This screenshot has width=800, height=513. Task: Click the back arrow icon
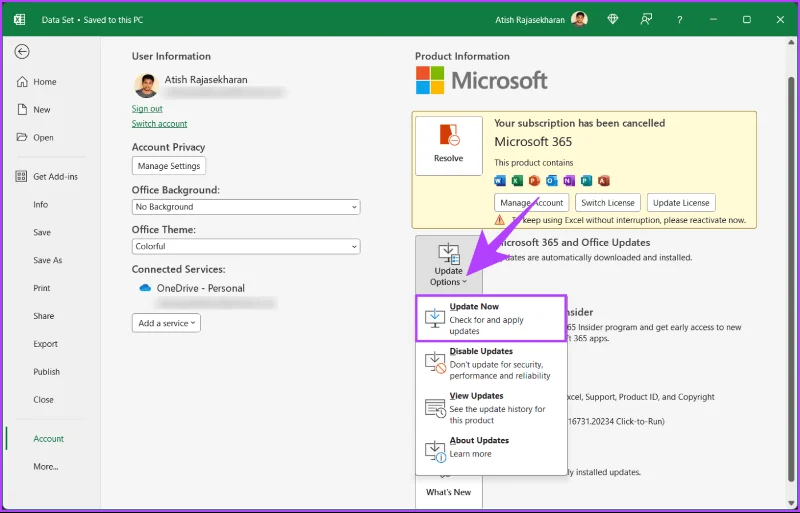point(22,52)
